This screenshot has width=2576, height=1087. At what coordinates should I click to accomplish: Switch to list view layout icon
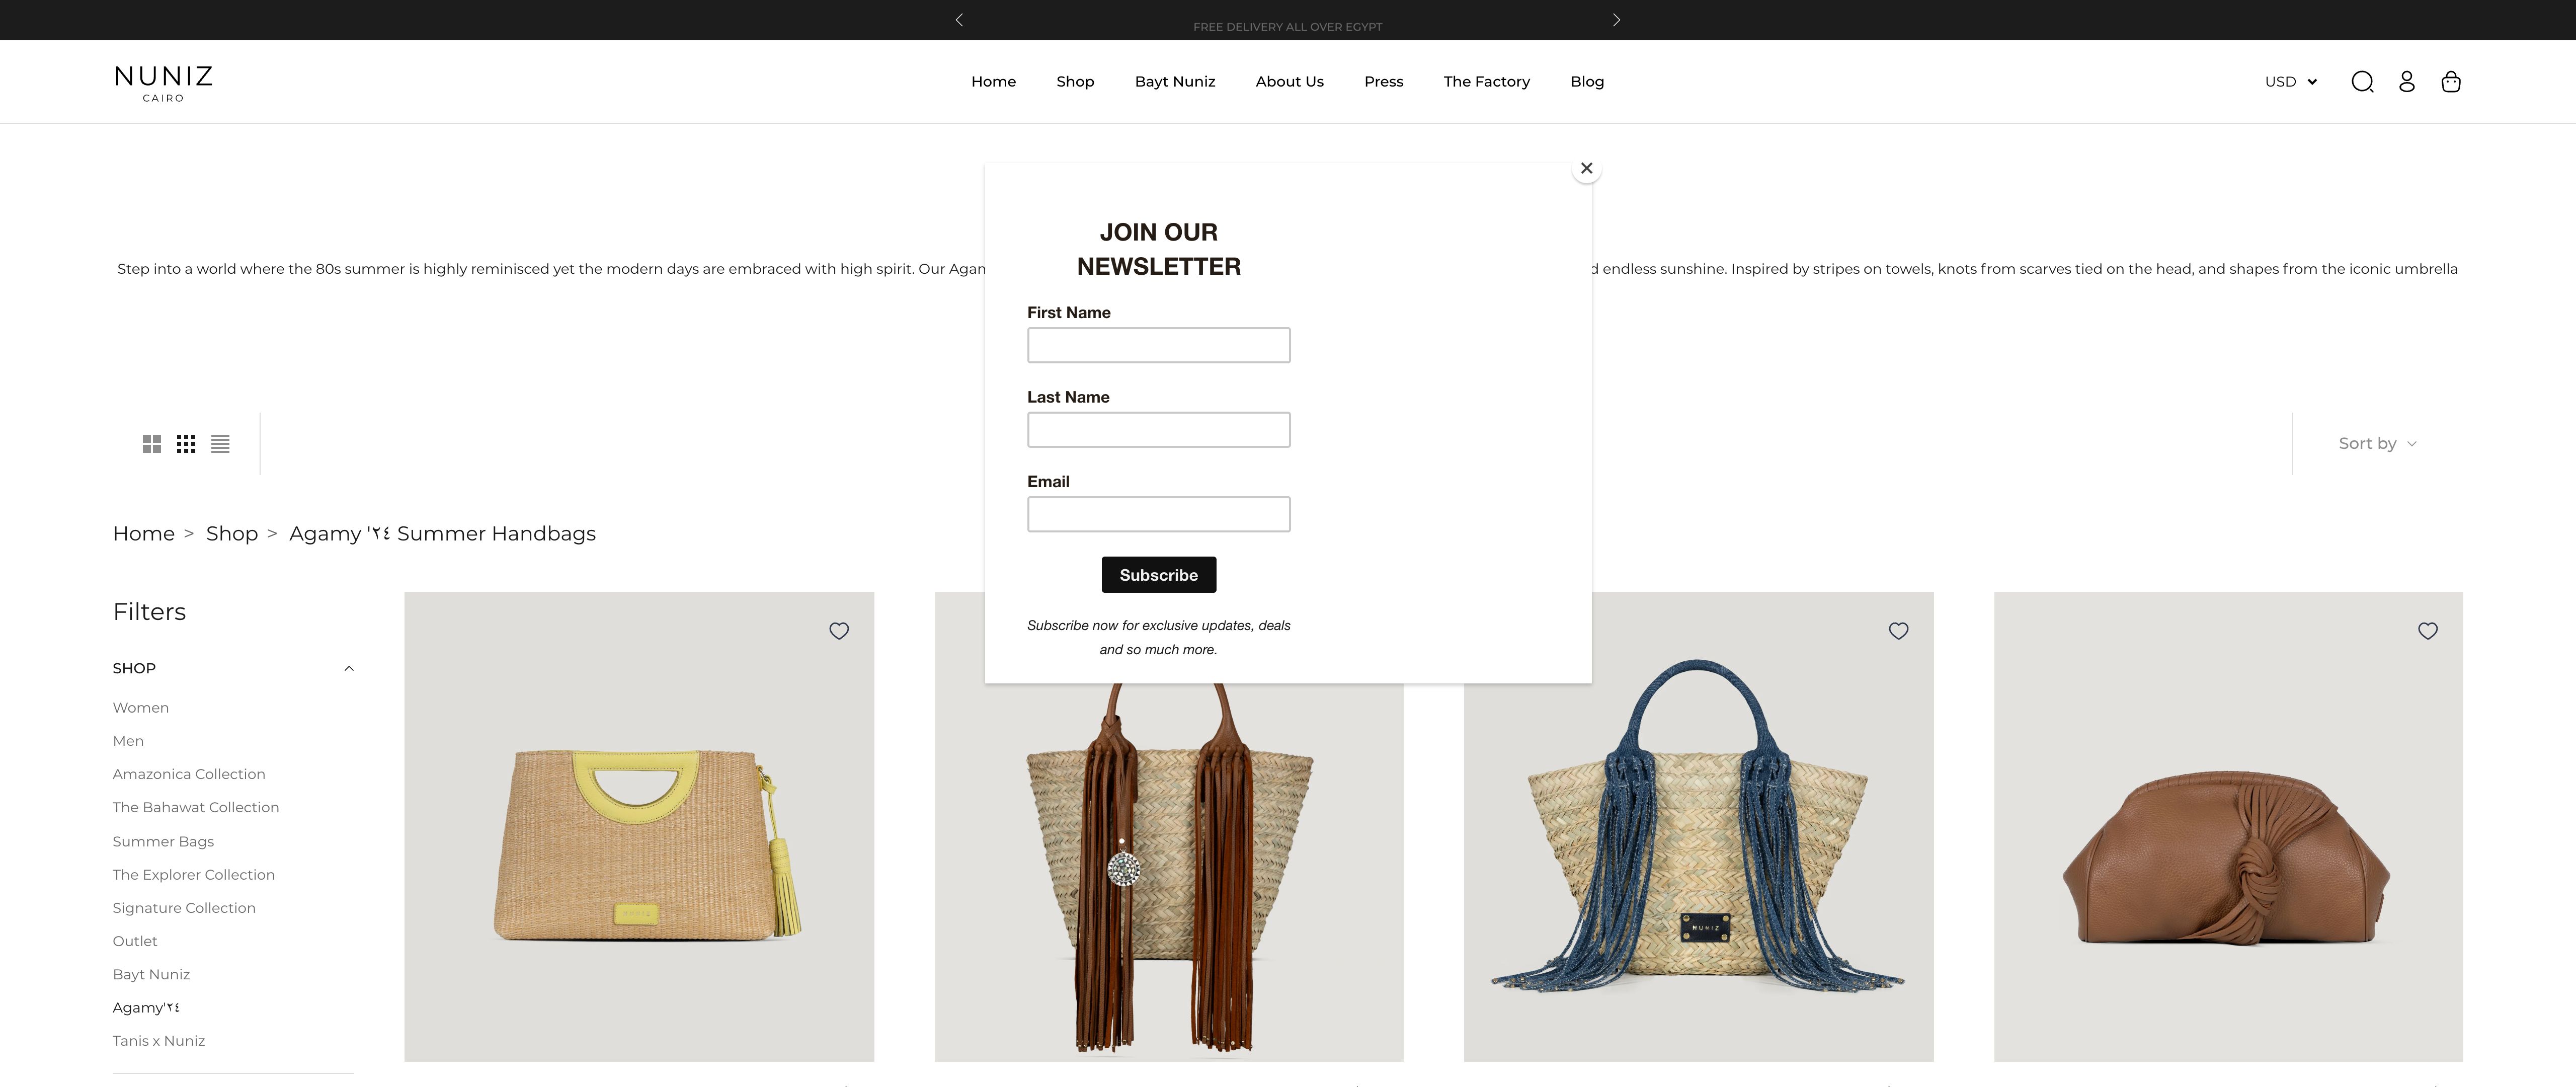point(220,444)
